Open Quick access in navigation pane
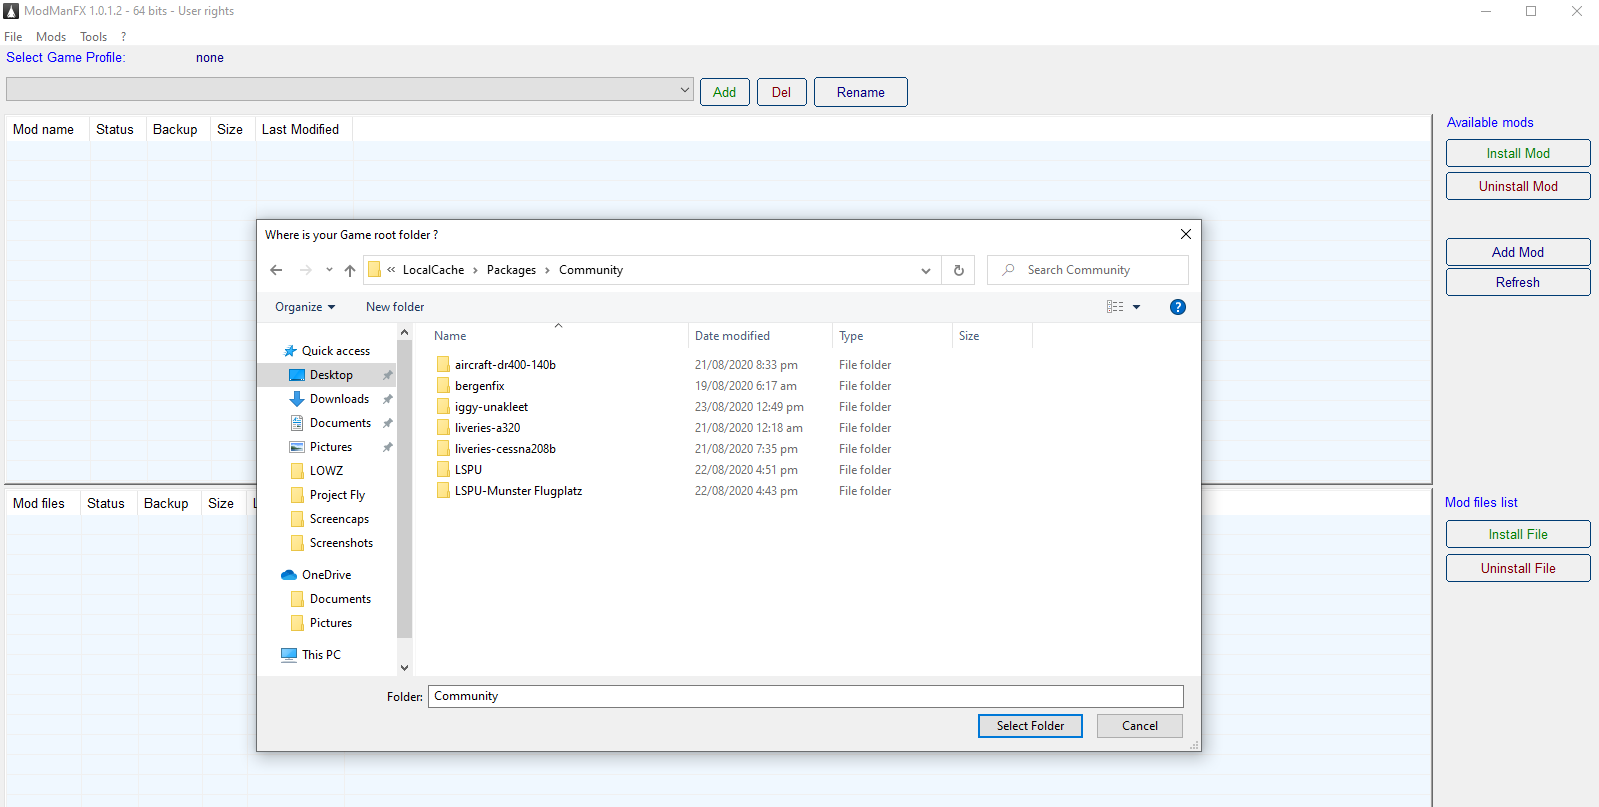This screenshot has width=1599, height=807. 336,351
